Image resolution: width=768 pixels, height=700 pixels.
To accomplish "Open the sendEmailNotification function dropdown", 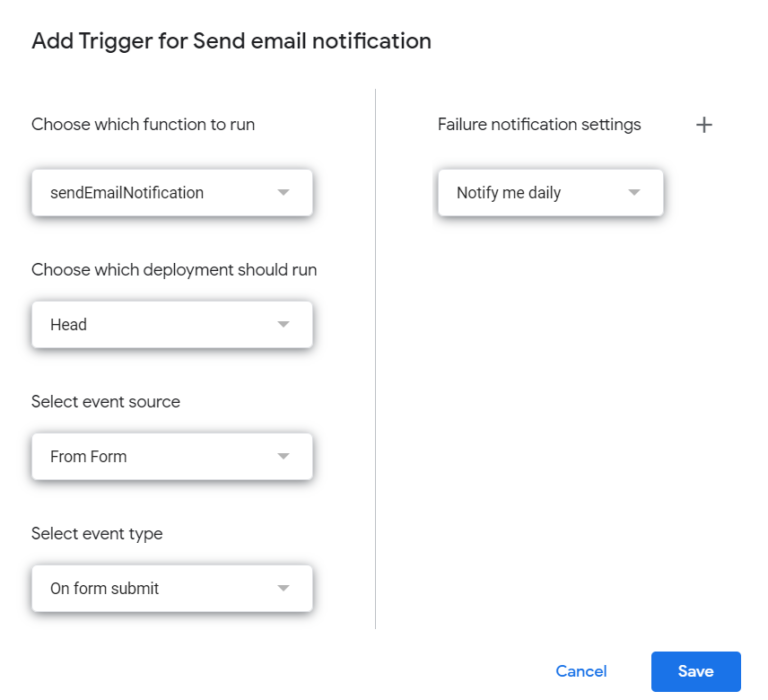I will click(x=172, y=193).
